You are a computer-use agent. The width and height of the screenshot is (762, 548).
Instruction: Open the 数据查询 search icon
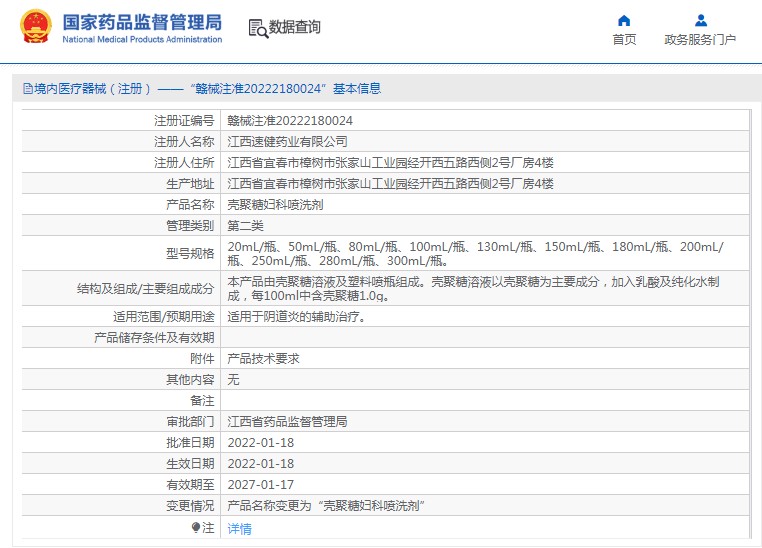258,29
